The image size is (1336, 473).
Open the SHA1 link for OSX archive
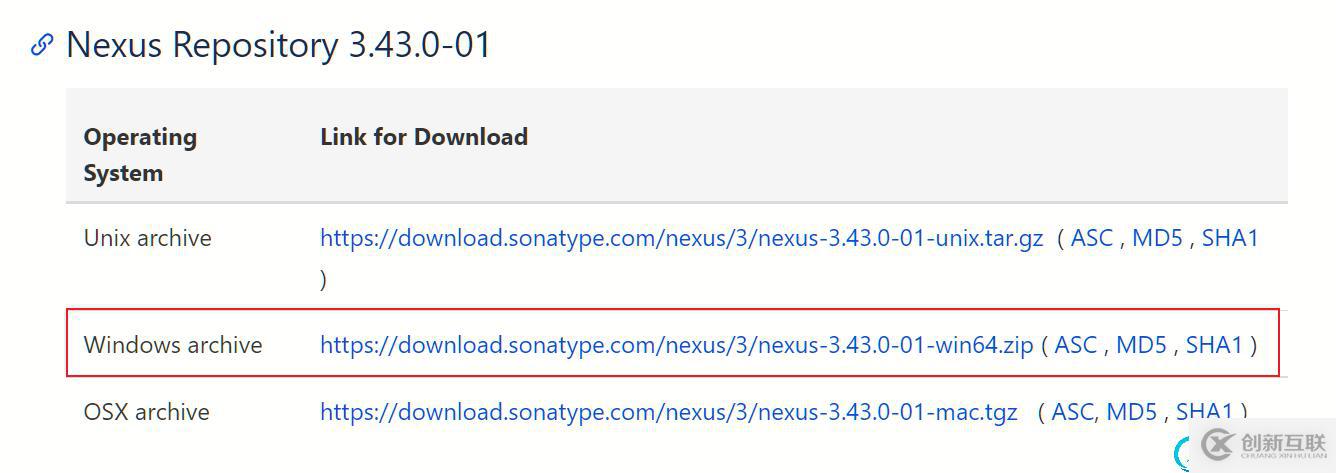coord(1203,411)
